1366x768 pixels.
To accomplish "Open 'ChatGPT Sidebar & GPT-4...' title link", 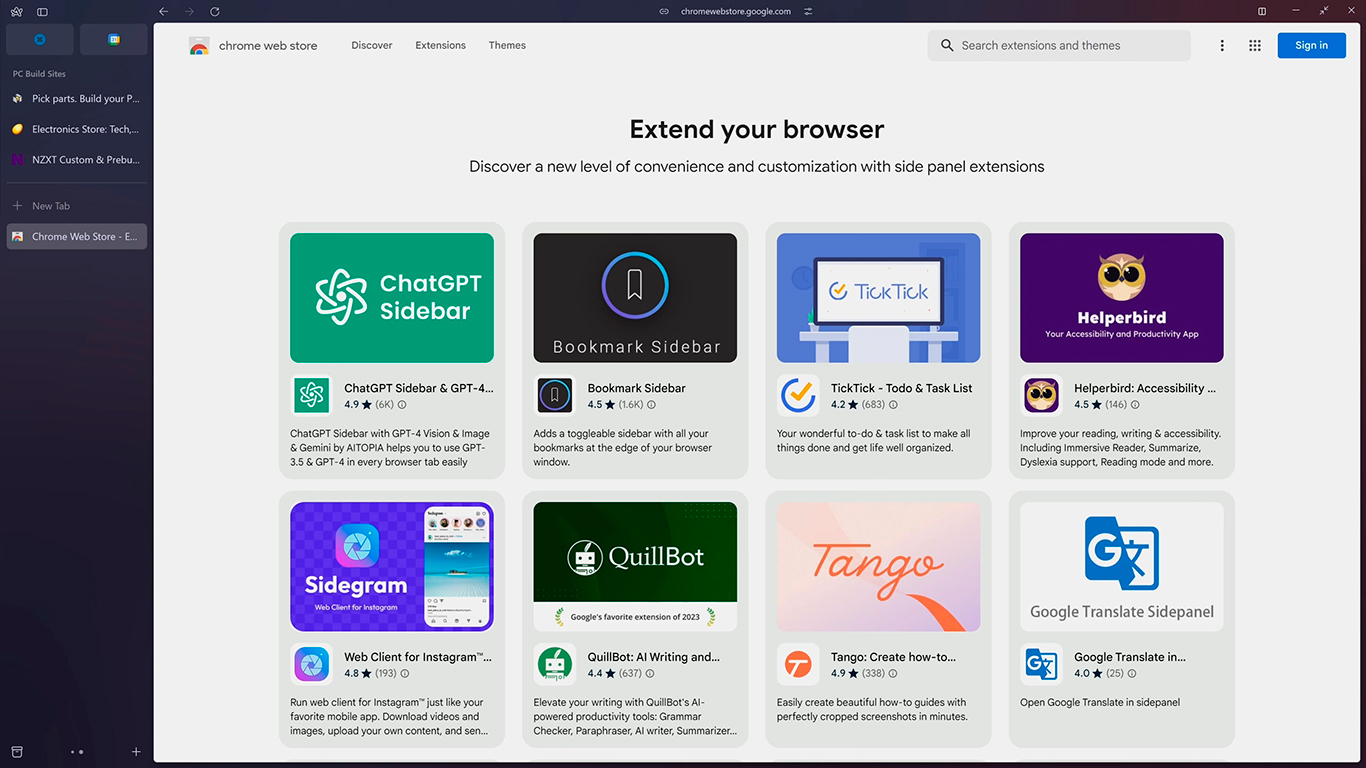I will pyautogui.click(x=419, y=388).
